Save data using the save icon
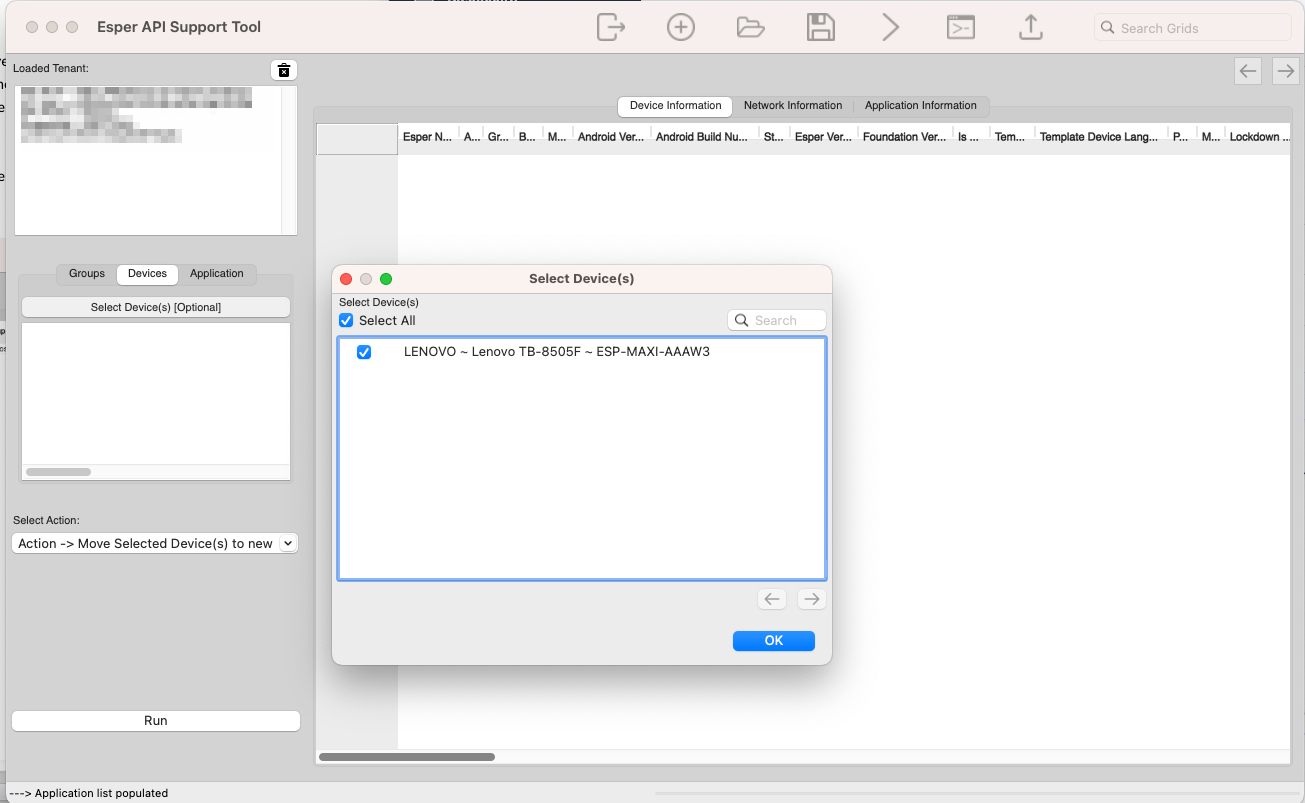Screen dimensions: 1305x803 pos(821,27)
